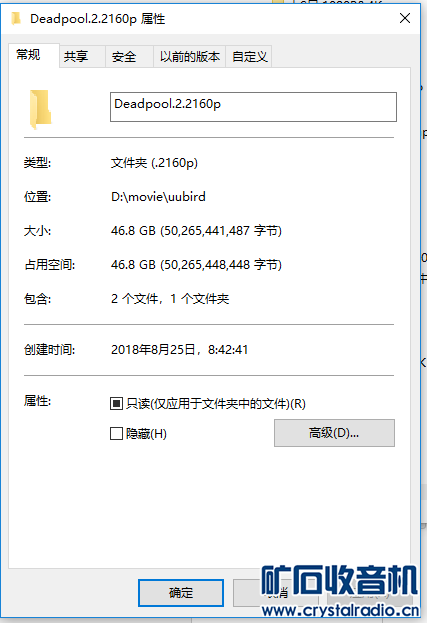Screen dimensions: 427x623
Task: Click the large yellow folder icon
Action: pos(40,109)
